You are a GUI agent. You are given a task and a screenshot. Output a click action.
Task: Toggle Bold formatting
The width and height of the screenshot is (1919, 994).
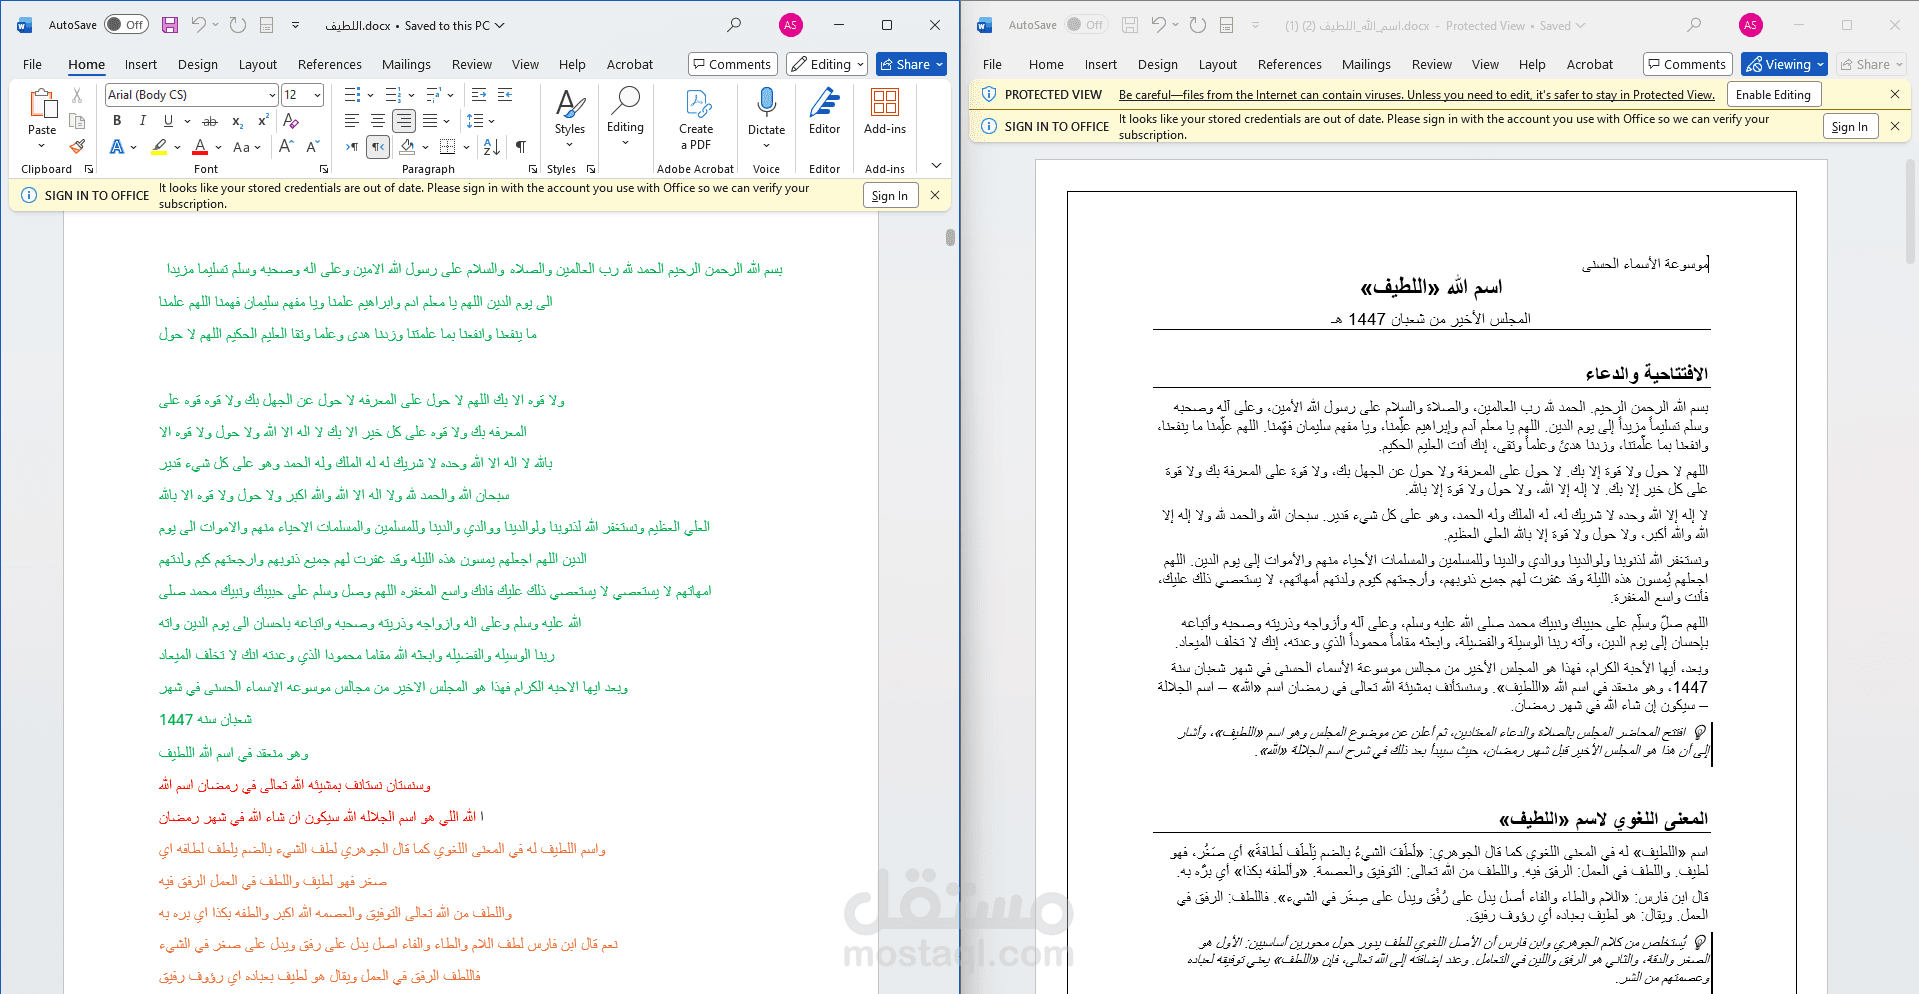tap(117, 121)
